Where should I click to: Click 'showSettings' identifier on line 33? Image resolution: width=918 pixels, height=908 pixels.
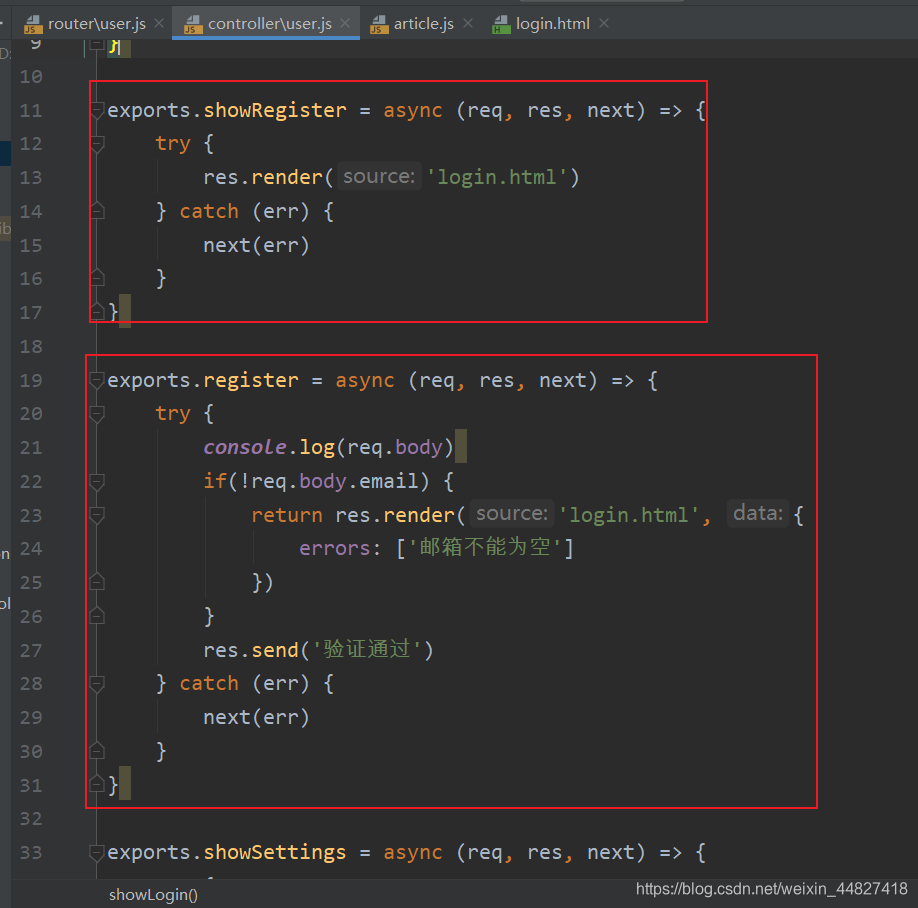pos(275,852)
